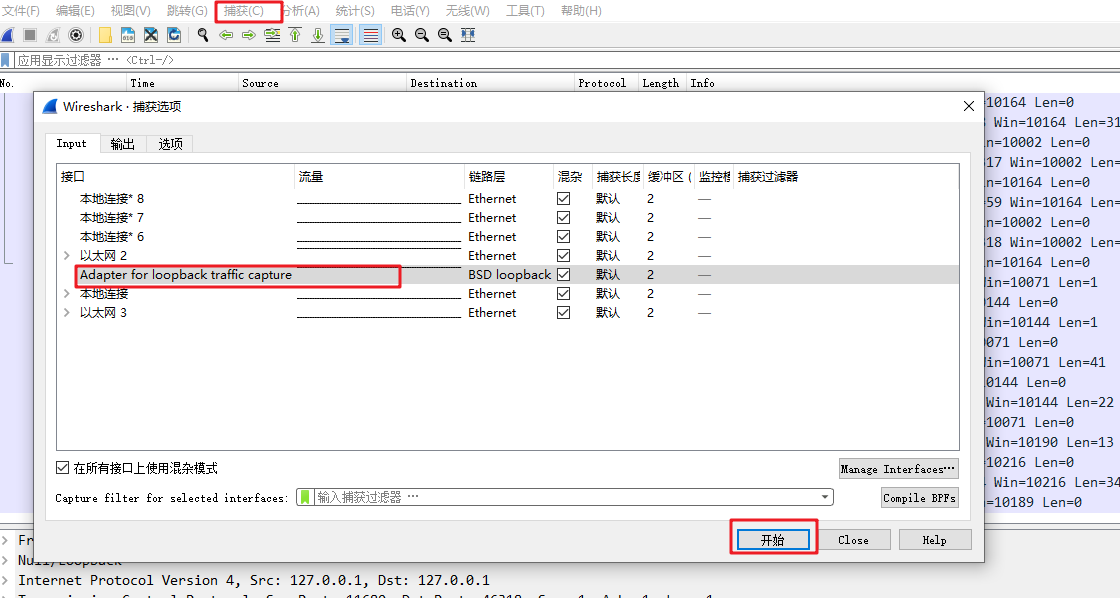Image resolution: width=1120 pixels, height=598 pixels.
Task: Open the 编辑(E) menu
Action: click(x=75, y=11)
